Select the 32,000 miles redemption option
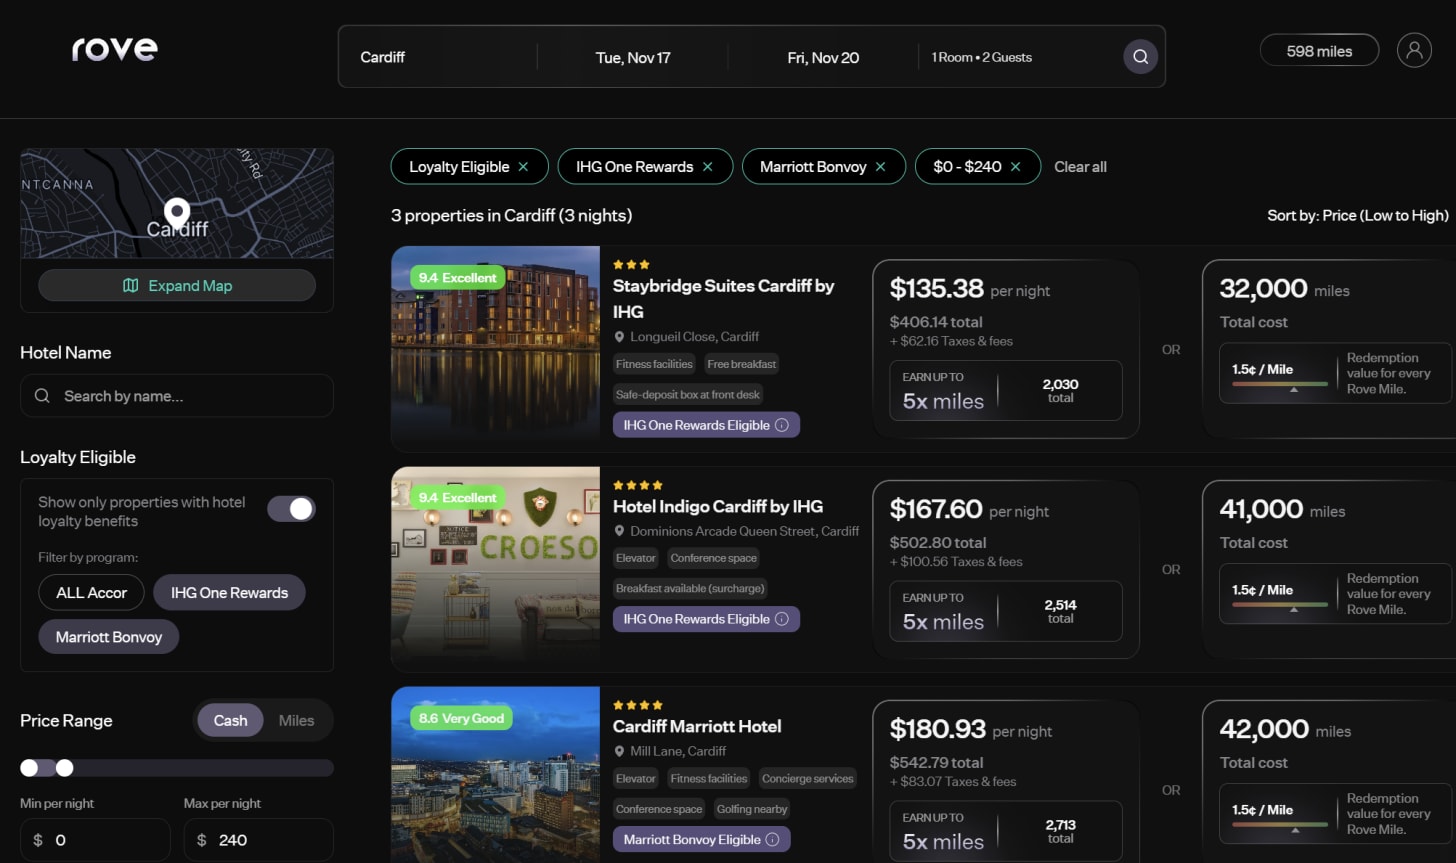Viewport: 1456px width, 863px height. click(1329, 349)
